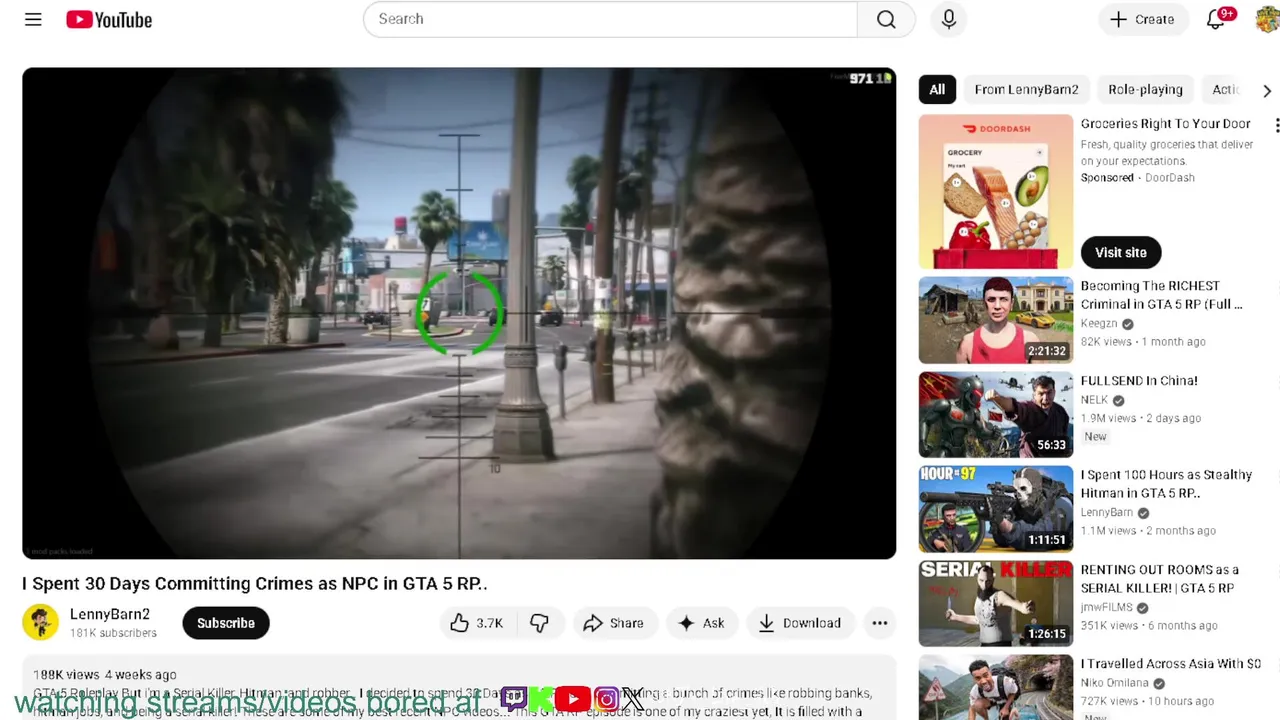The height and width of the screenshot is (720, 1280).
Task: Open Becoming The RICHEST Criminal title
Action: point(1162,295)
